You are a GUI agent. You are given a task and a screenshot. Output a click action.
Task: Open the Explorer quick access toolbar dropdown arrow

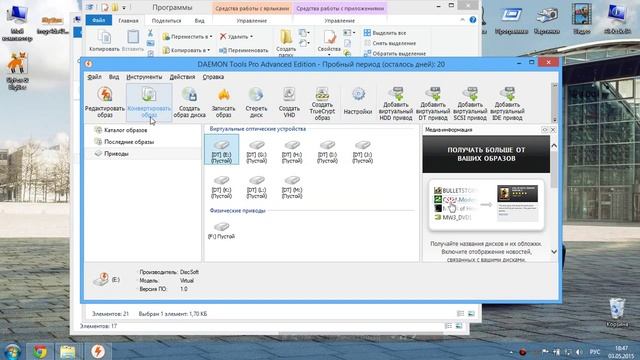click(x=124, y=7)
